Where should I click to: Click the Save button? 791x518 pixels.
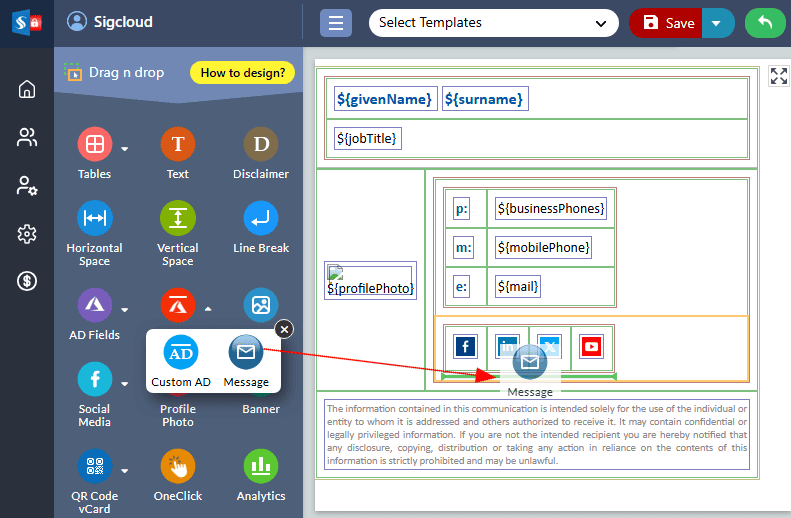click(667, 23)
